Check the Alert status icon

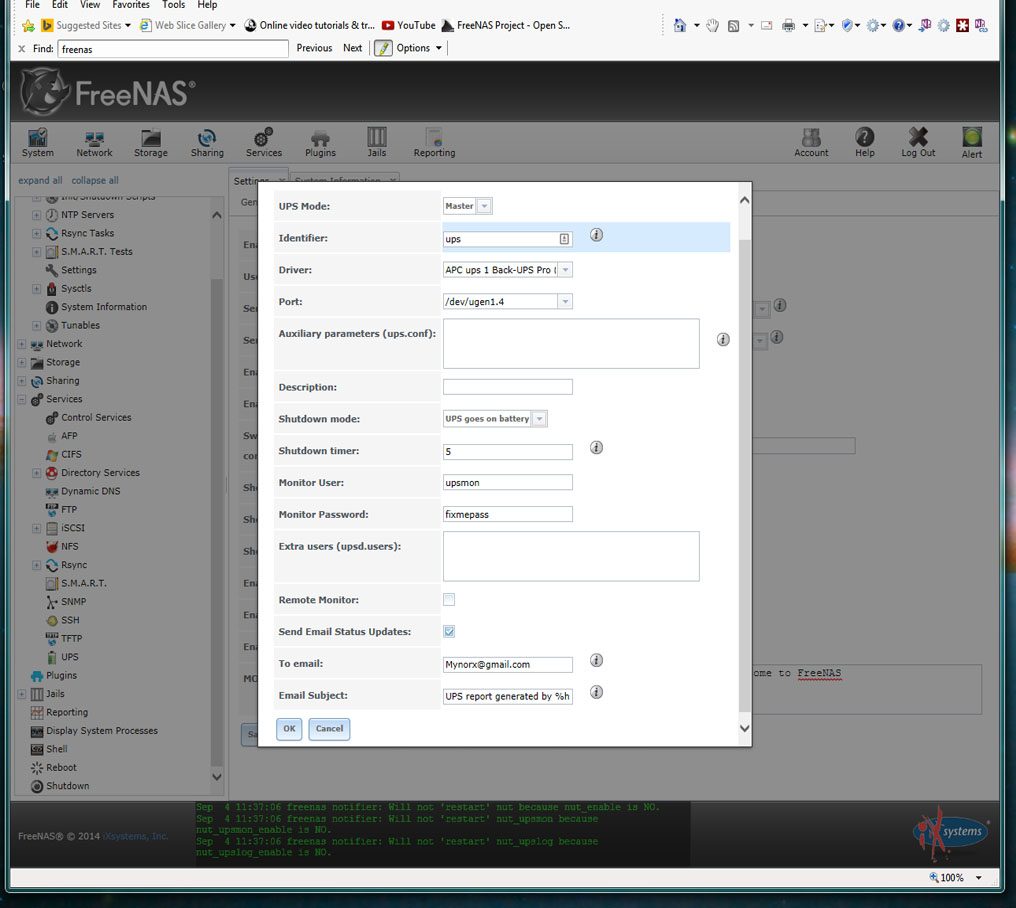[x=971, y=143]
